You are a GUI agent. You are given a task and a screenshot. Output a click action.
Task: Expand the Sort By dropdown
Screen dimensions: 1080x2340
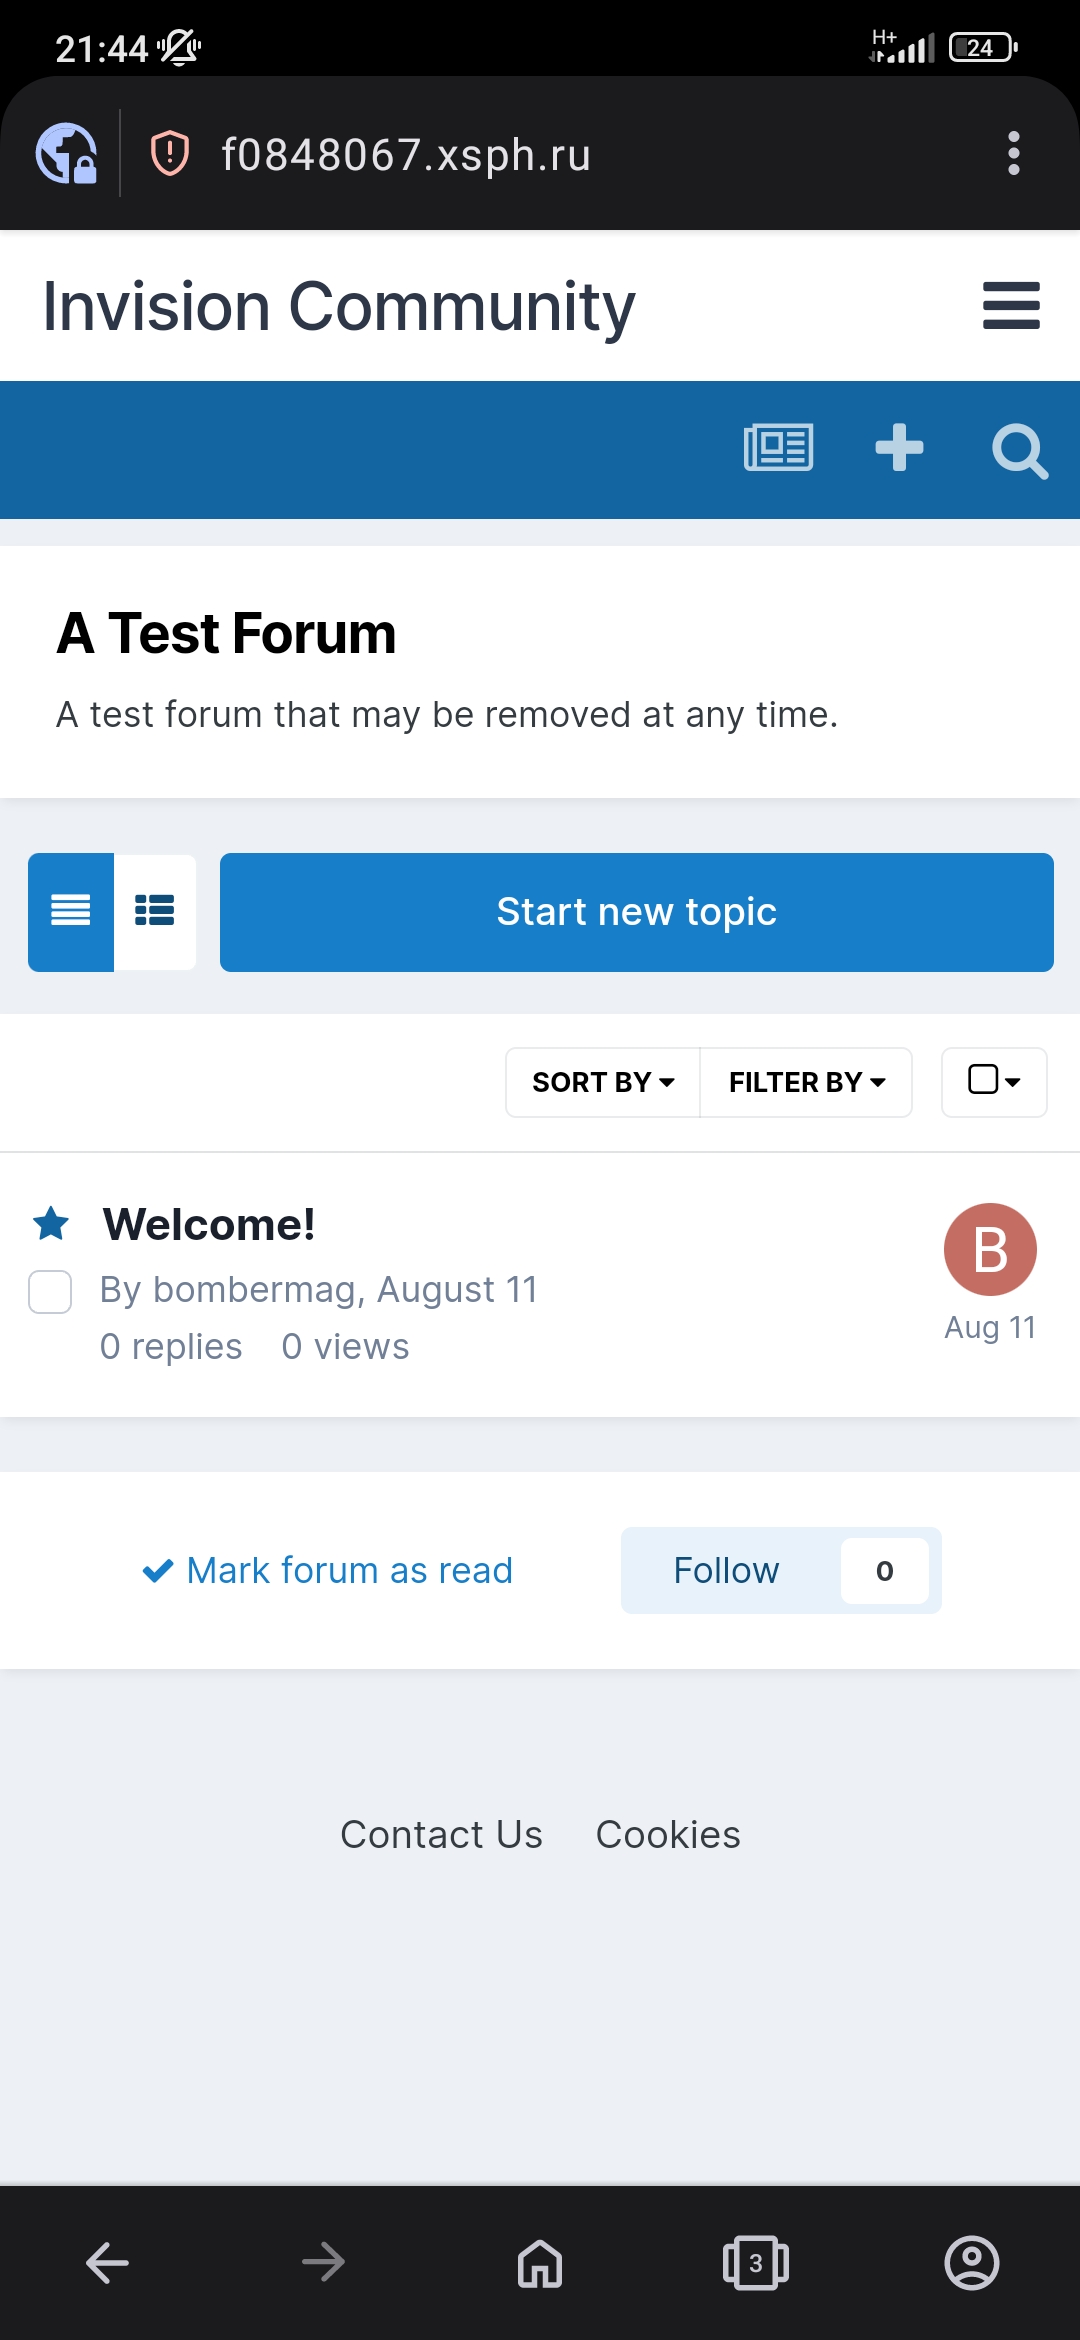click(603, 1082)
